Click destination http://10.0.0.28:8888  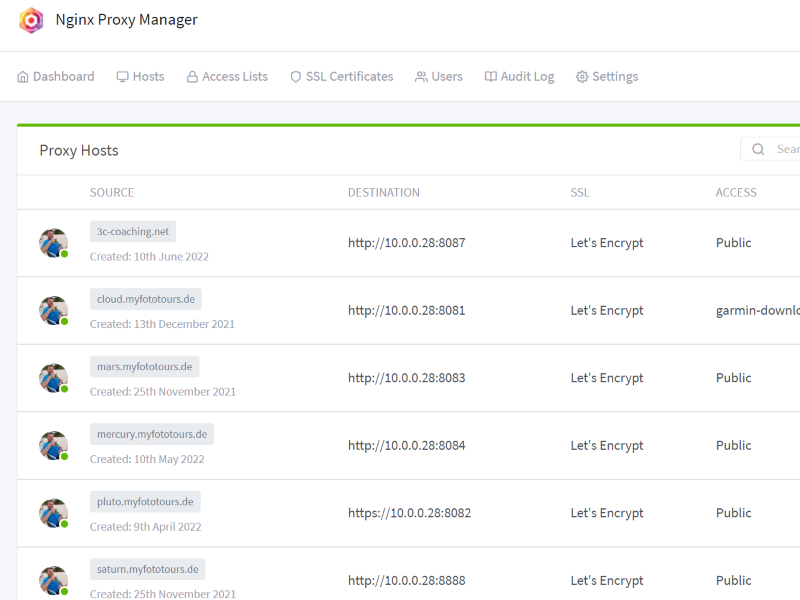pyautogui.click(x=407, y=581)
